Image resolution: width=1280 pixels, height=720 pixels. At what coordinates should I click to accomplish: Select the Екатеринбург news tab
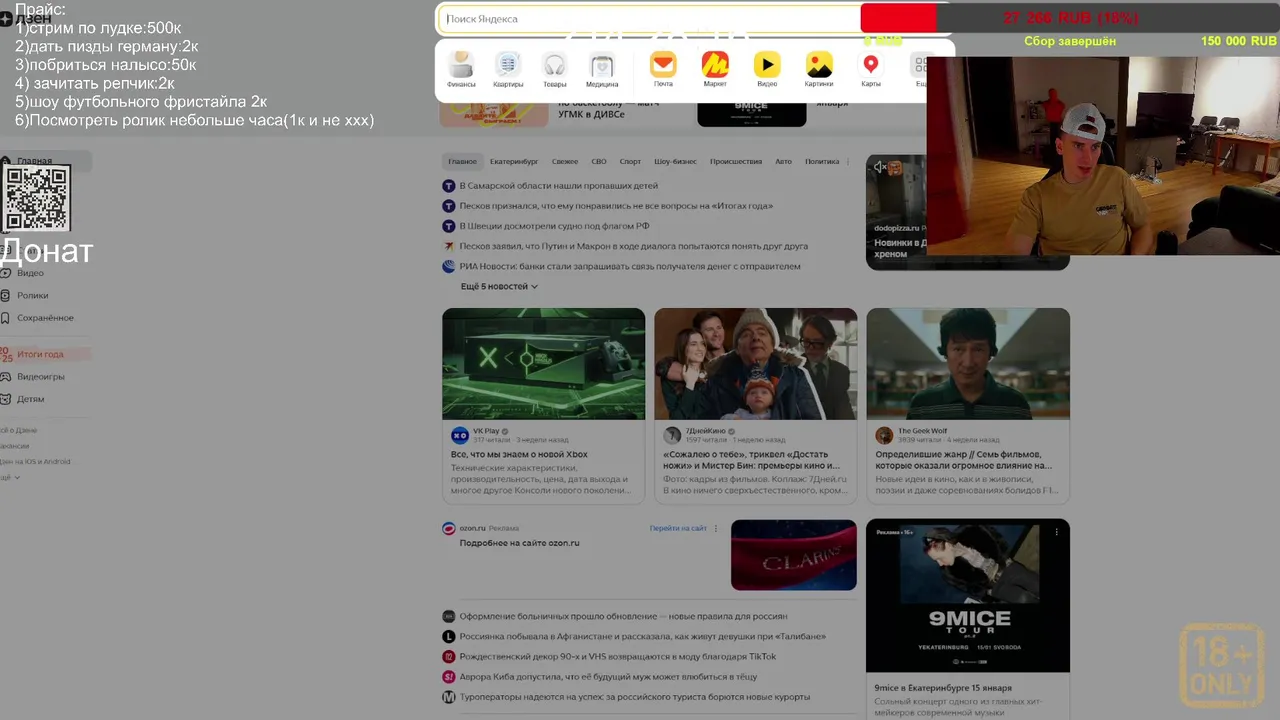(514, 161)
